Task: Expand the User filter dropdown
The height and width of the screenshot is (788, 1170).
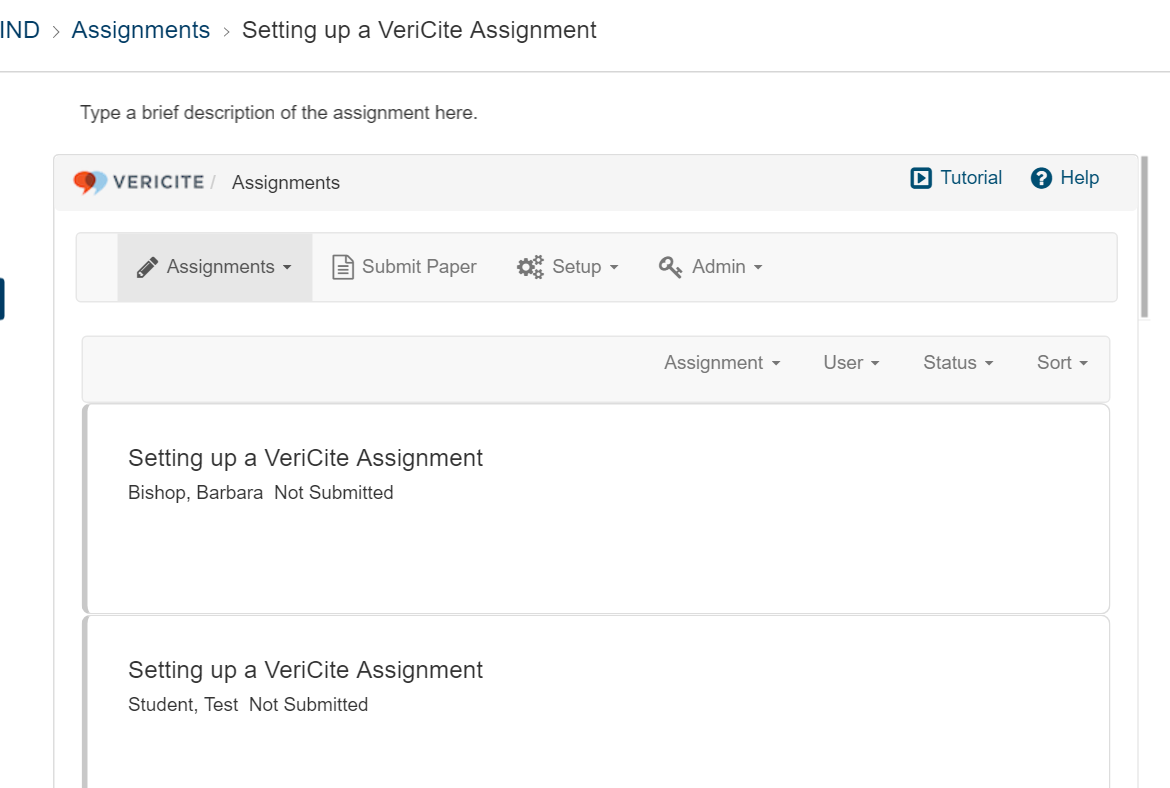Action: coord(851,363)
